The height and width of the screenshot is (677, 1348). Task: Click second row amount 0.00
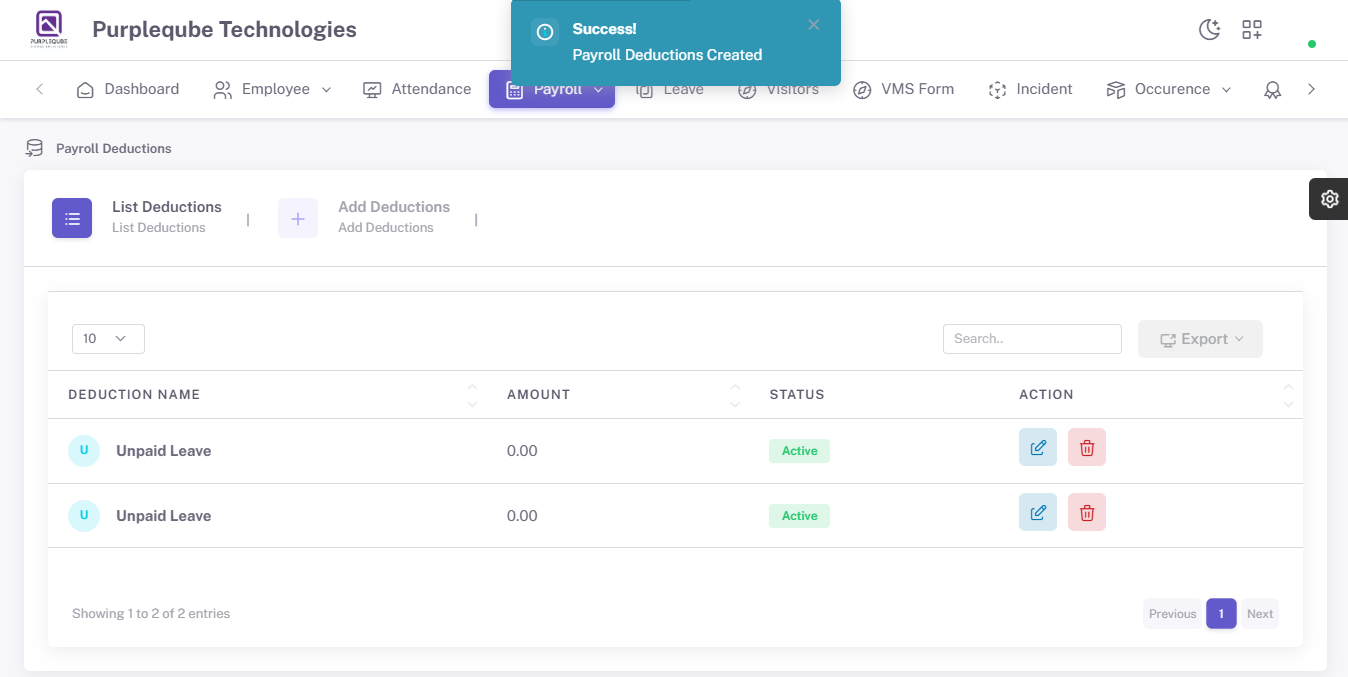(522, 516)
